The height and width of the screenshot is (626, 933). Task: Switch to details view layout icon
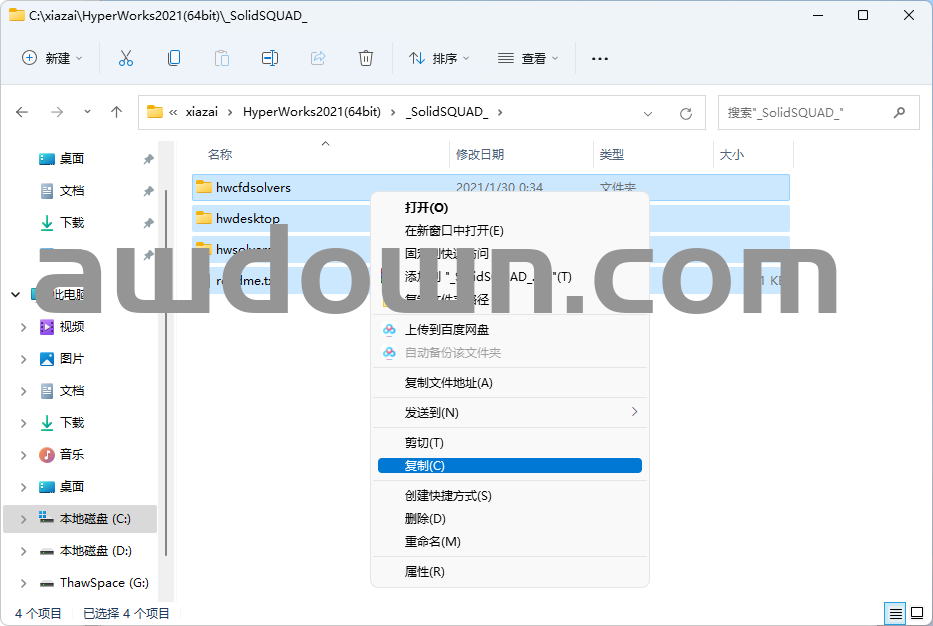click(896, 613)
